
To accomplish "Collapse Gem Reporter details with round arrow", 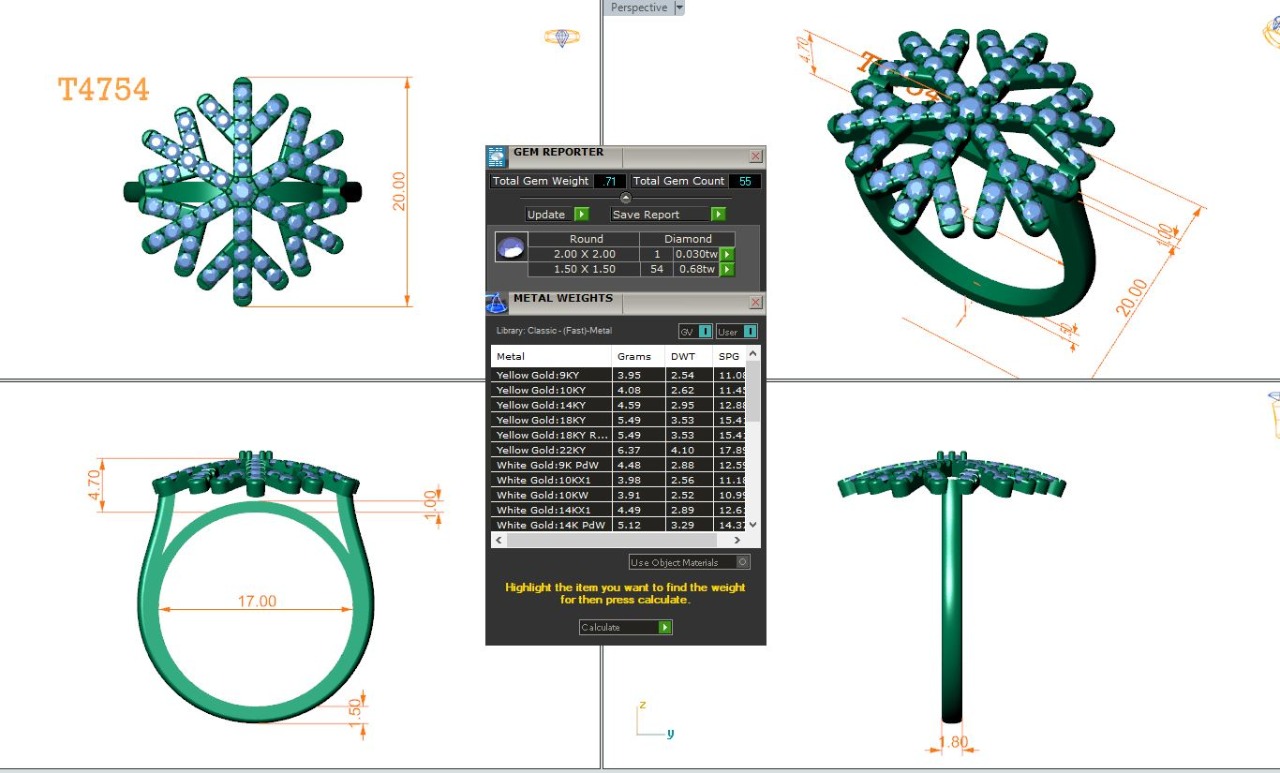I will (625, 198).
